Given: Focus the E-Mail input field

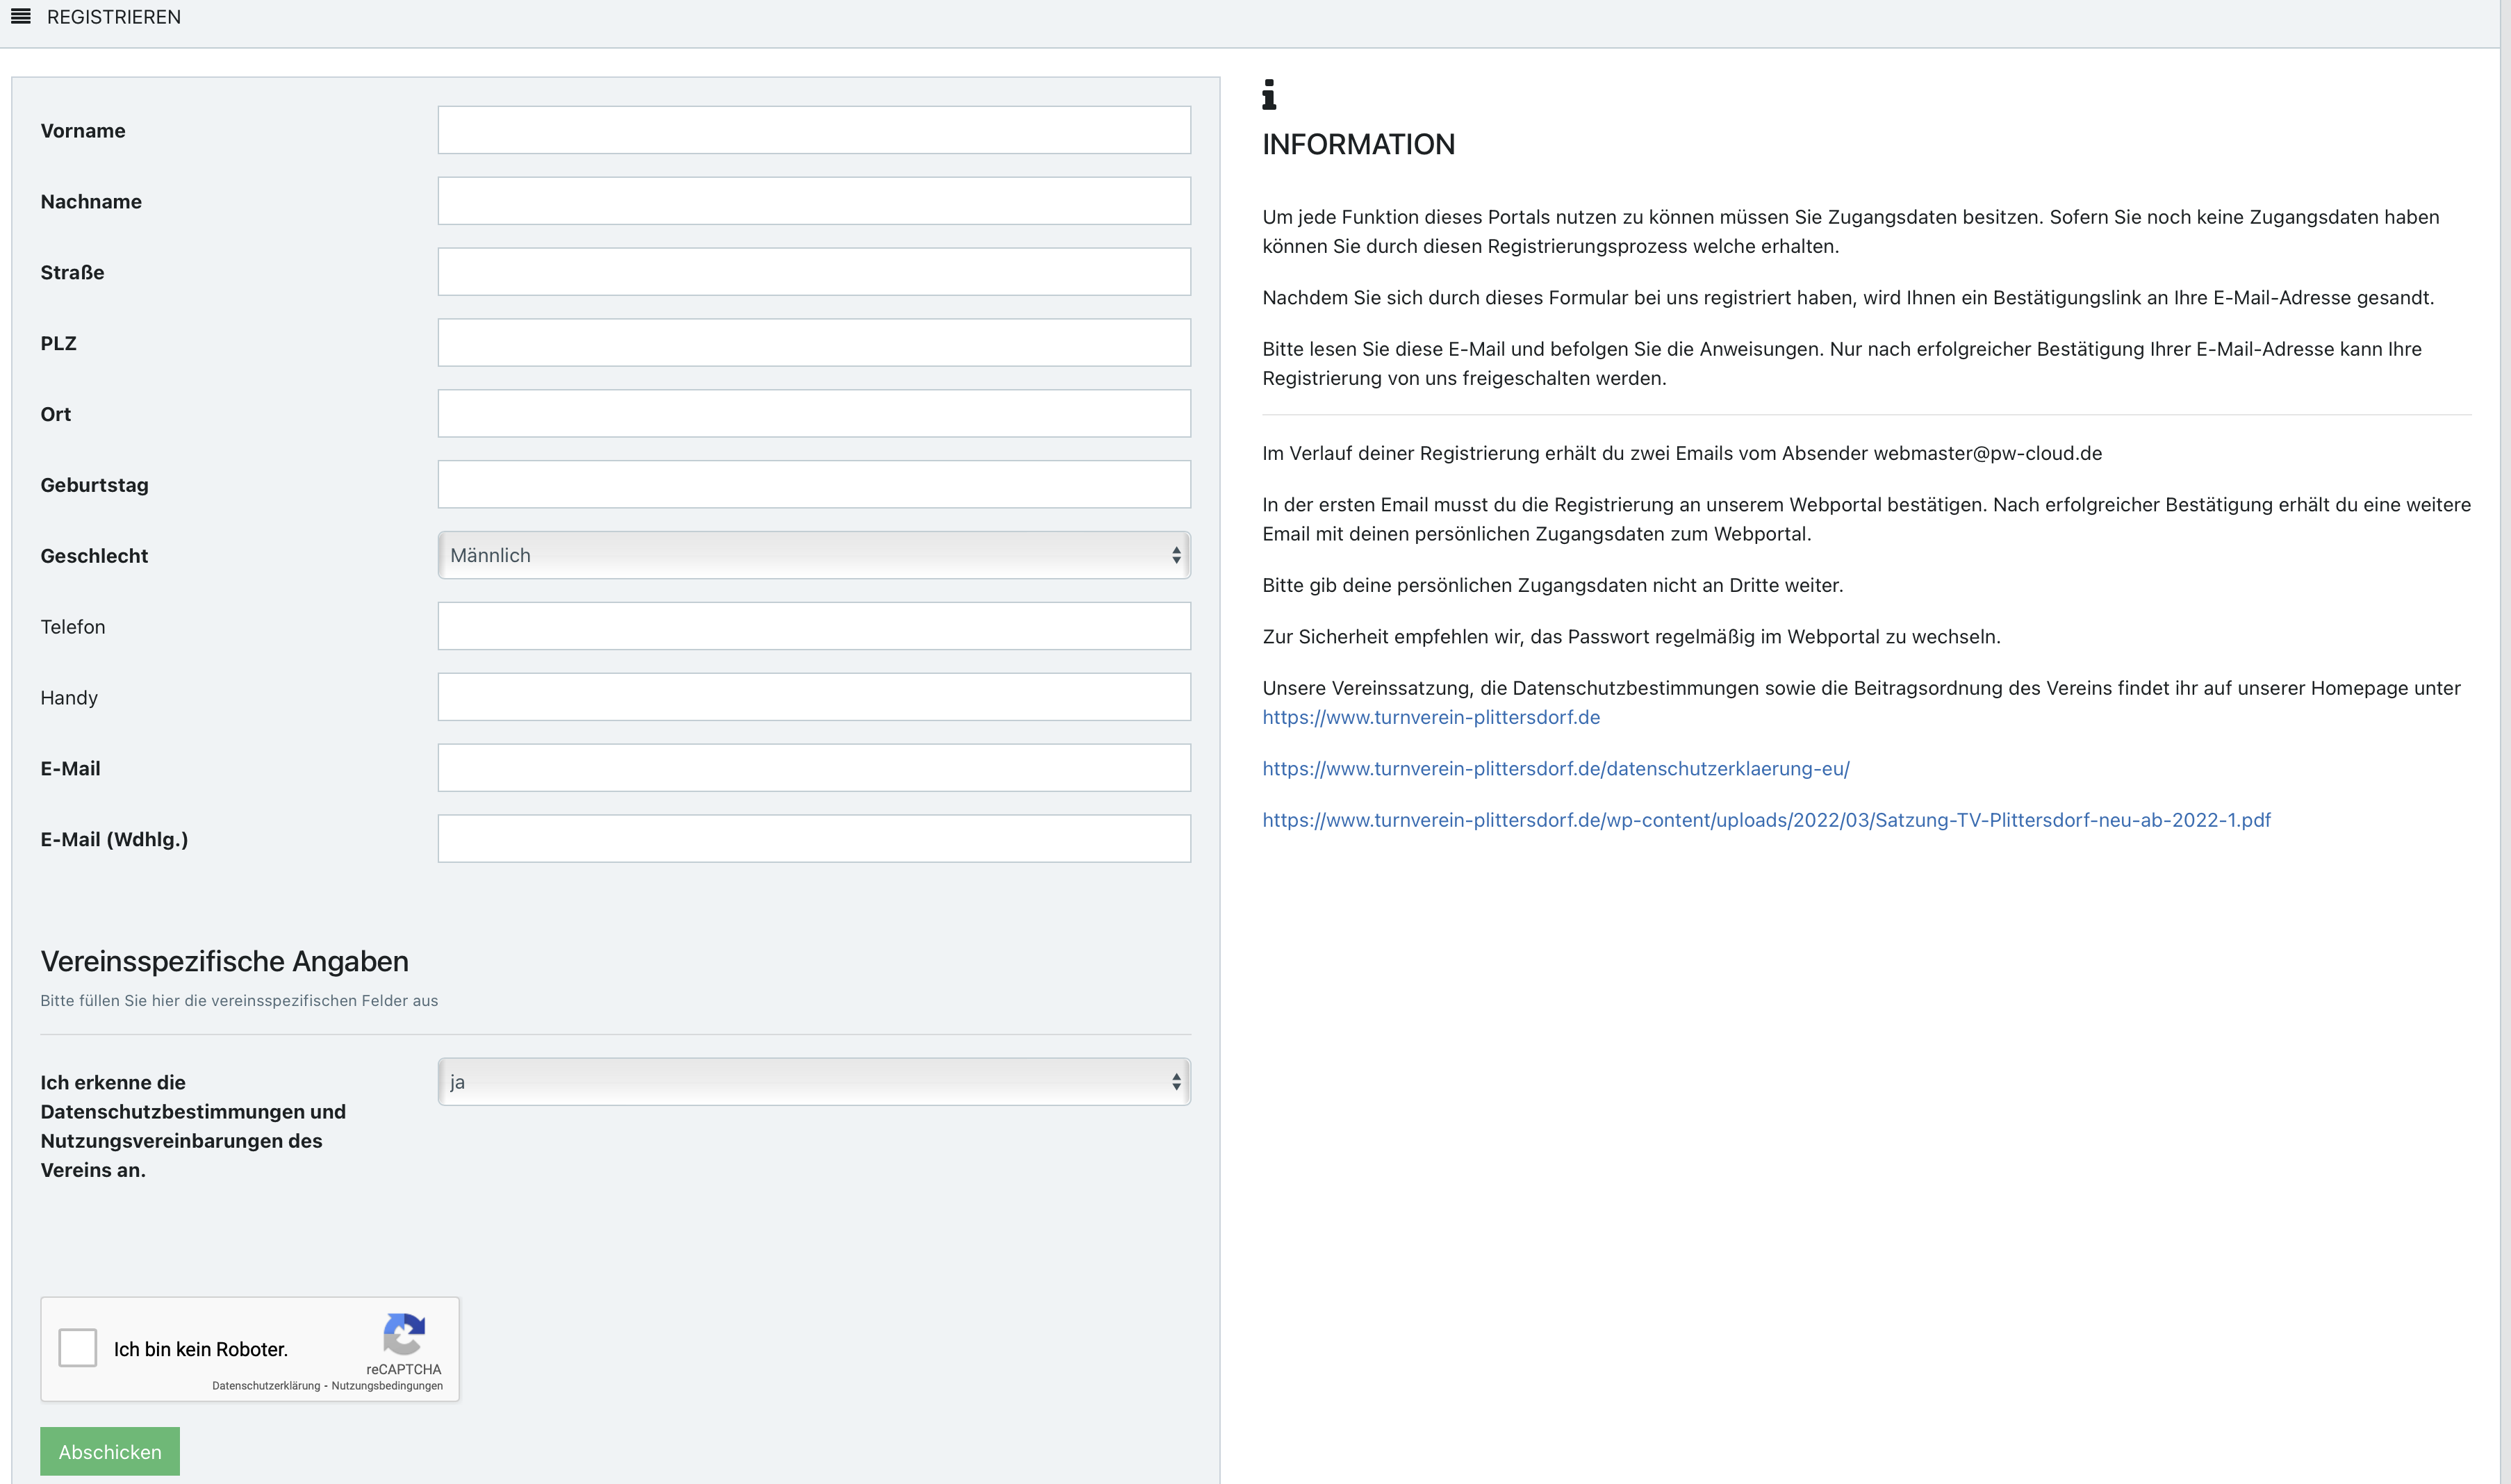Looking at the screenshot, I should point(814,768).
